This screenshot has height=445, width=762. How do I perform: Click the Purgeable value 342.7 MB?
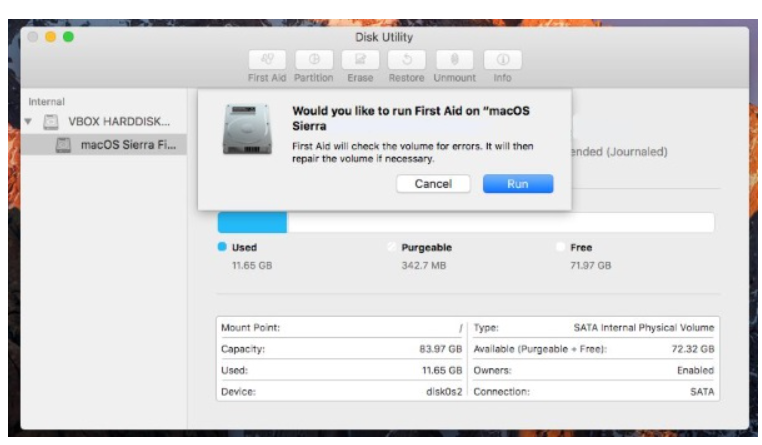(424, 265)
